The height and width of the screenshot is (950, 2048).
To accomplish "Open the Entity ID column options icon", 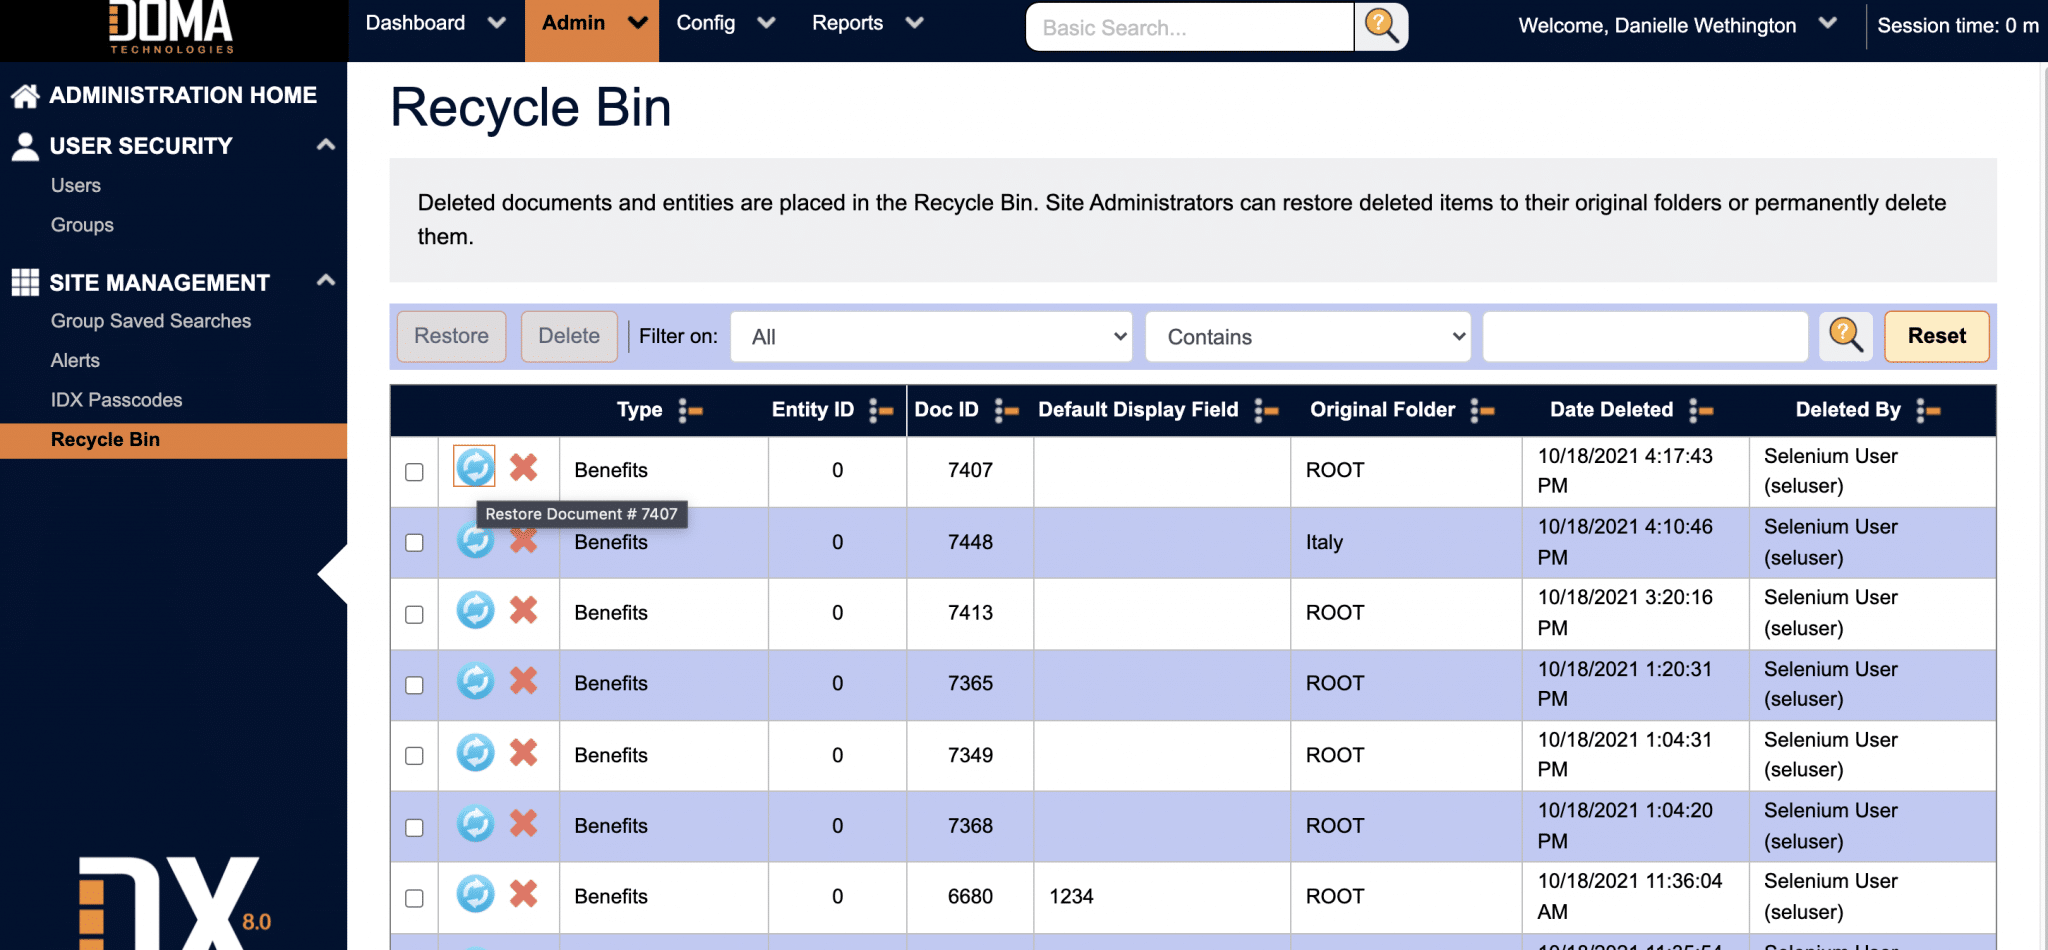I will [881, 410].
